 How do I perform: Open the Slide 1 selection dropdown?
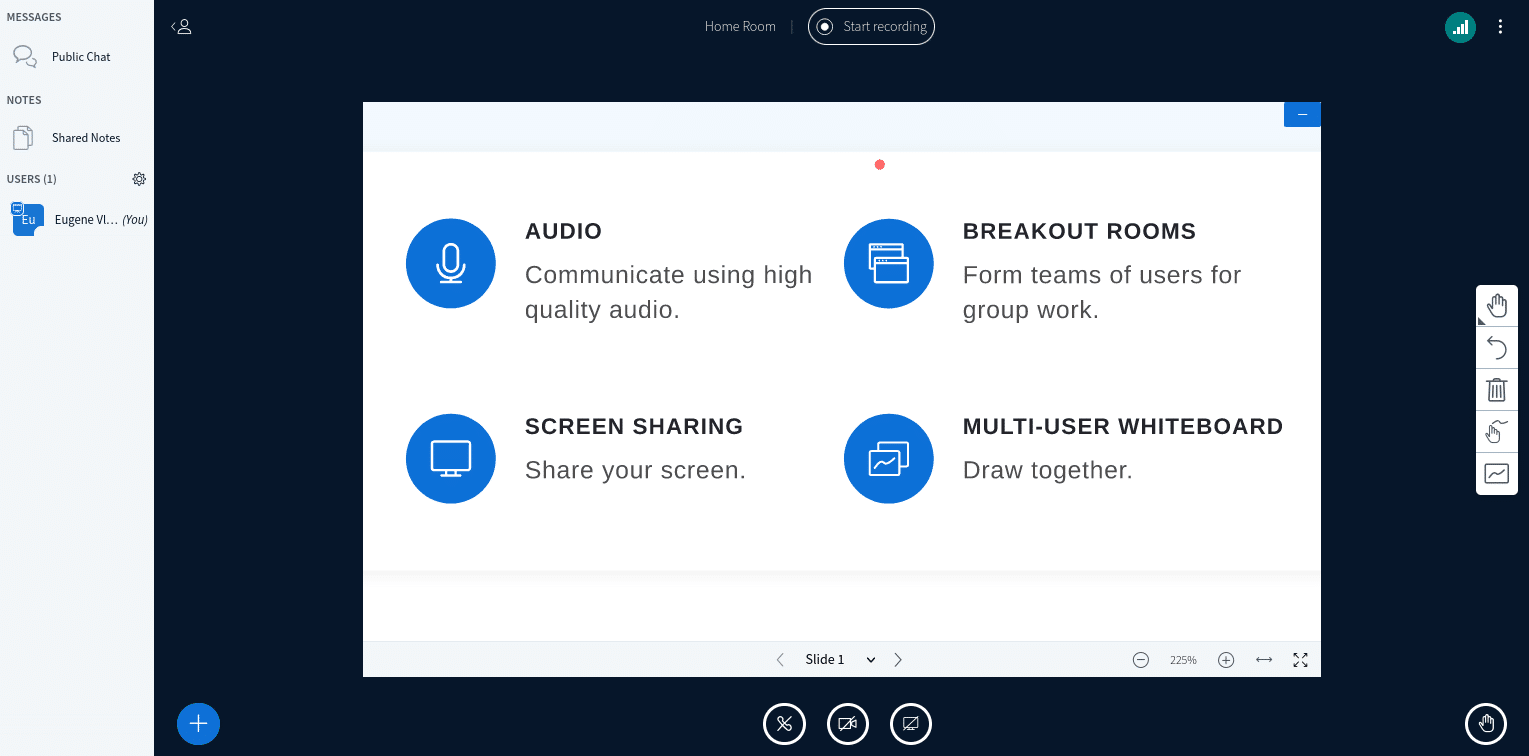point(838,659)
